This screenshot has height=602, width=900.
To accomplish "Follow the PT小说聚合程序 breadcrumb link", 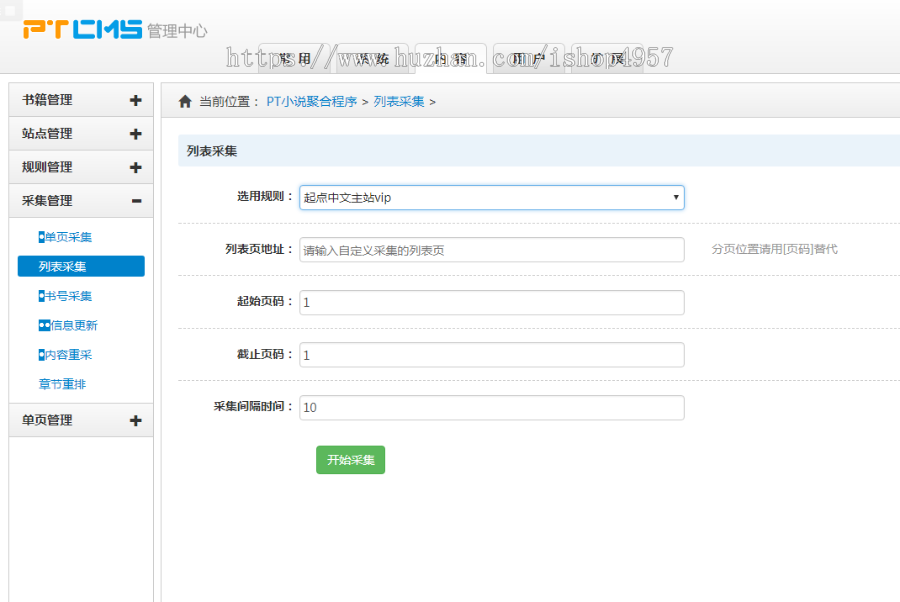I will click(311, 102).
